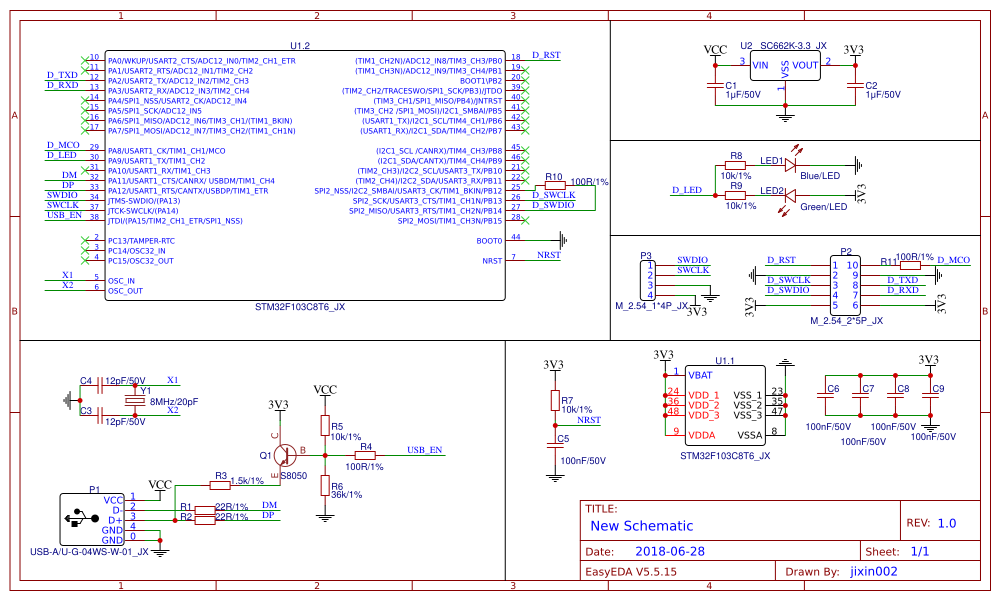Click the P2 ten-pin header symbol
Screen dimensions: 1002x601
click(845, 285)
